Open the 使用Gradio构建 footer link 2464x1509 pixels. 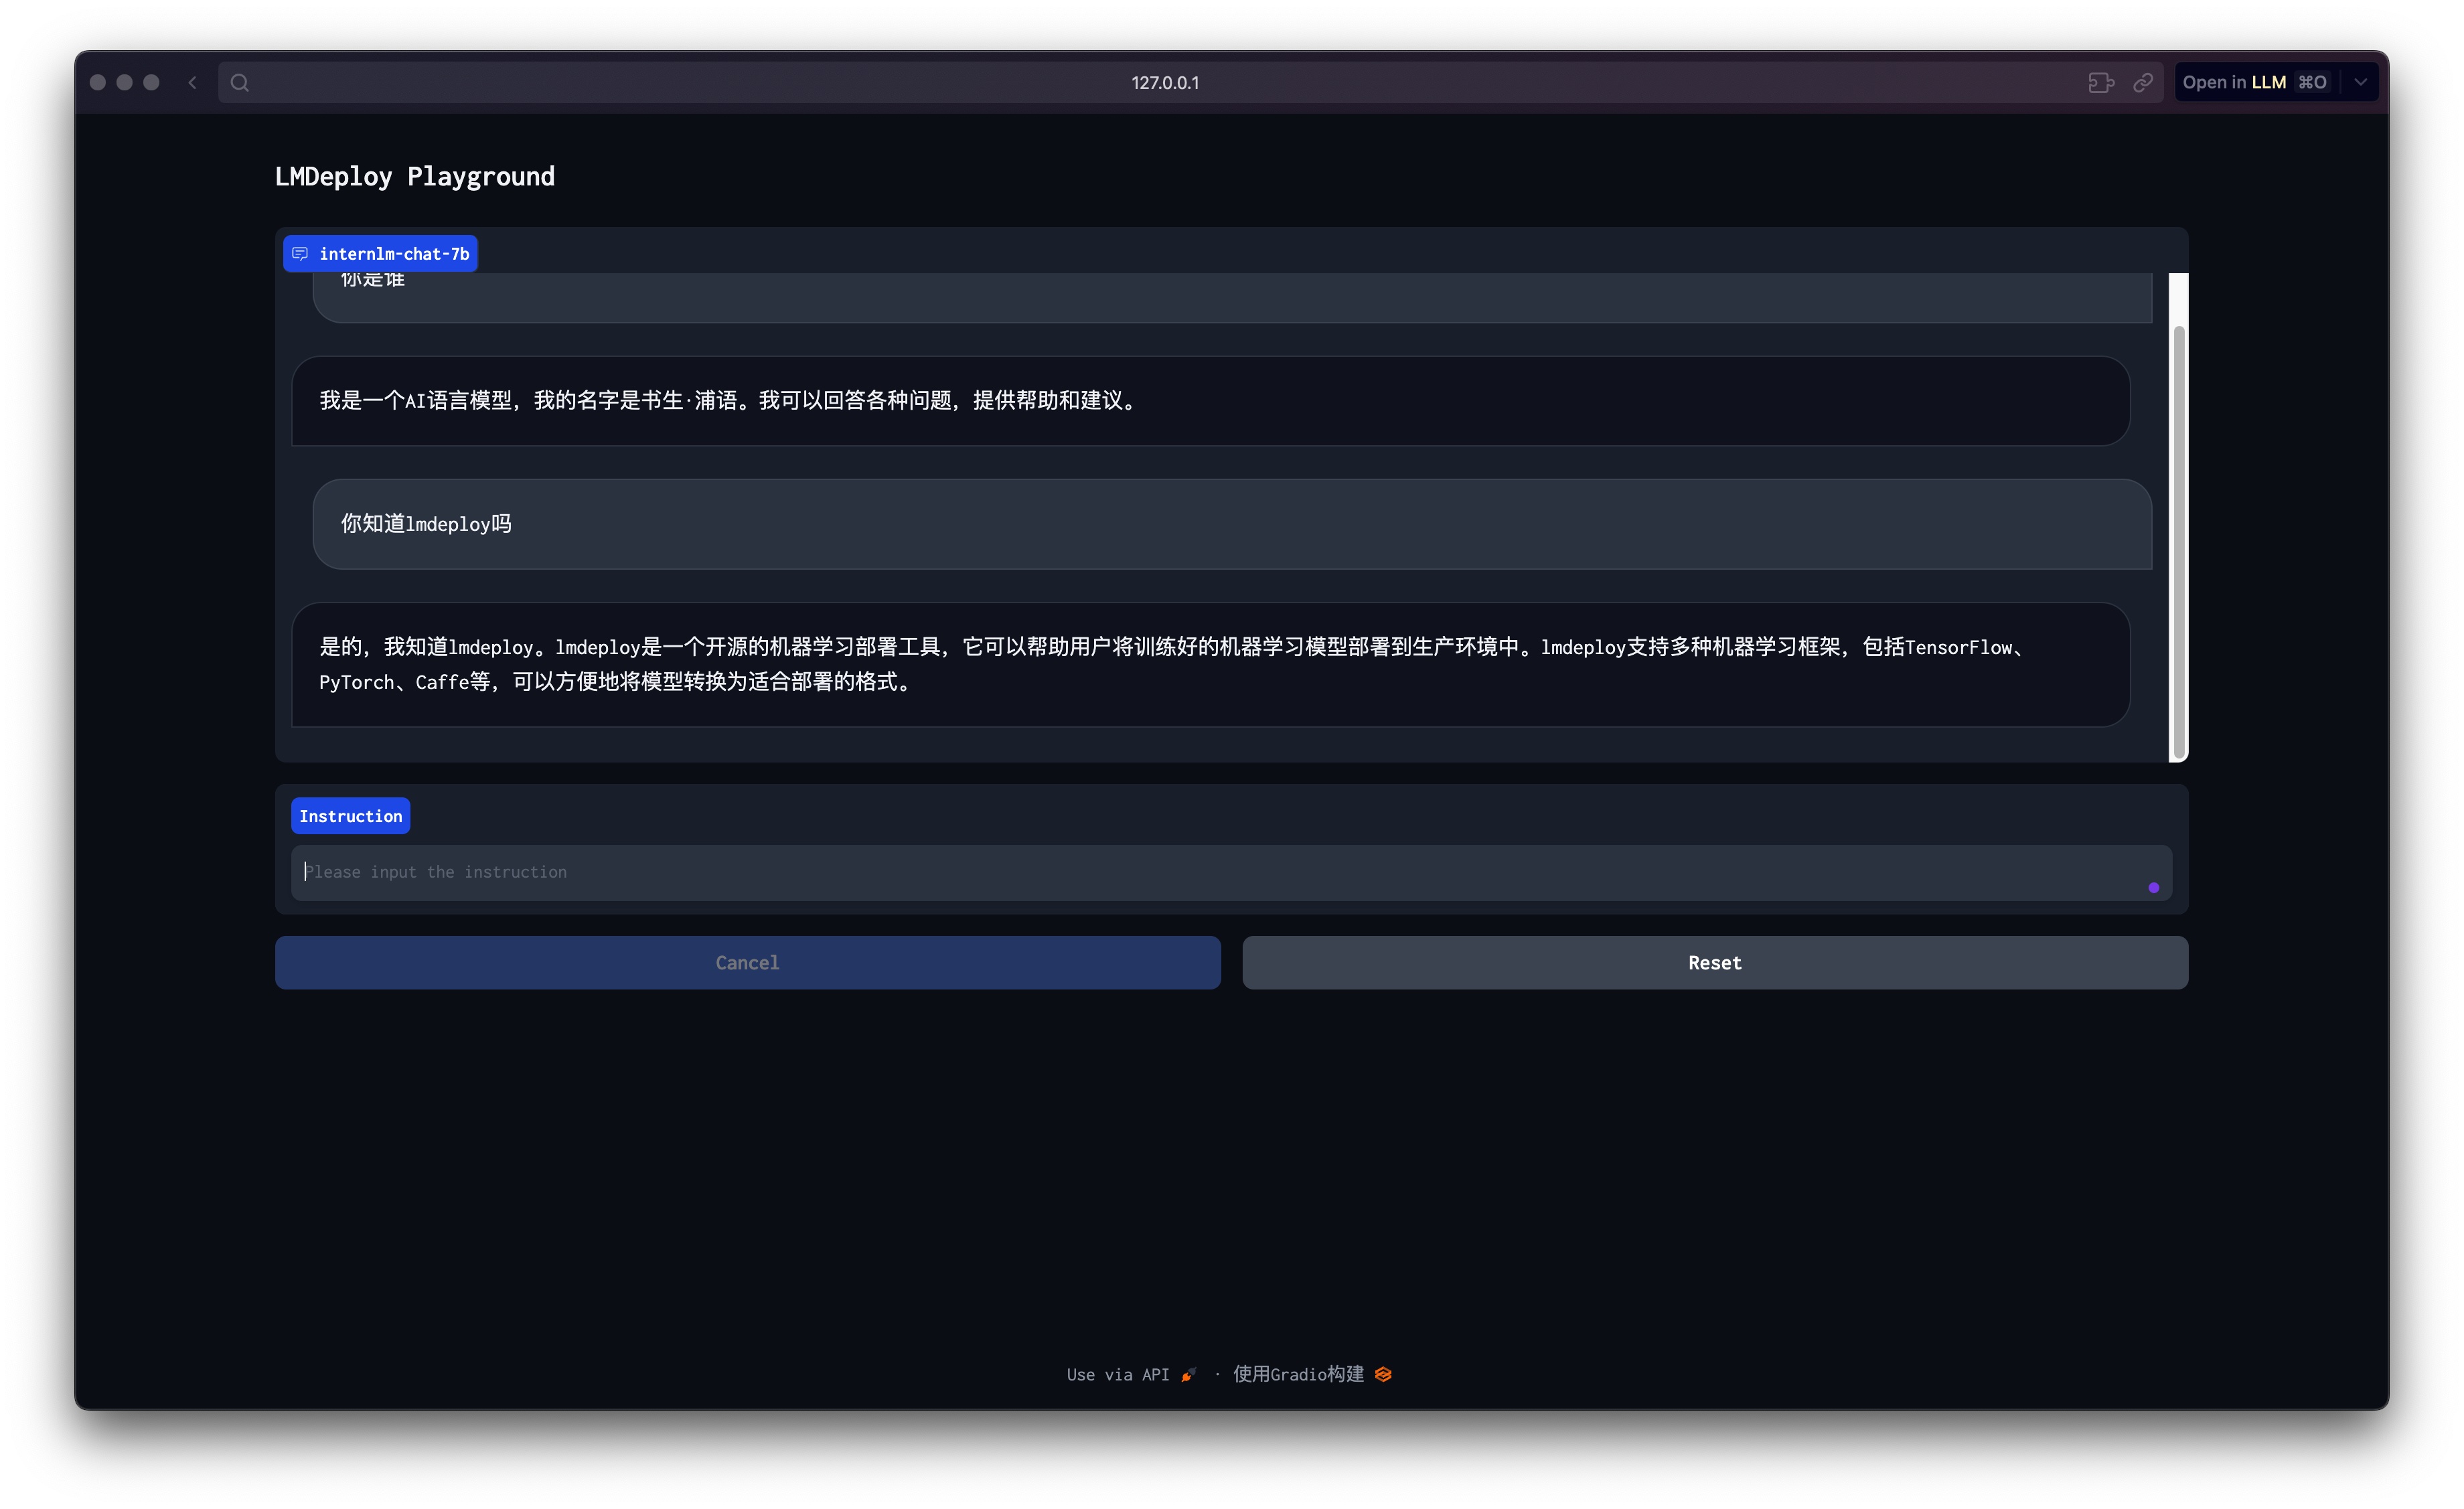tap(1298, 1374)
